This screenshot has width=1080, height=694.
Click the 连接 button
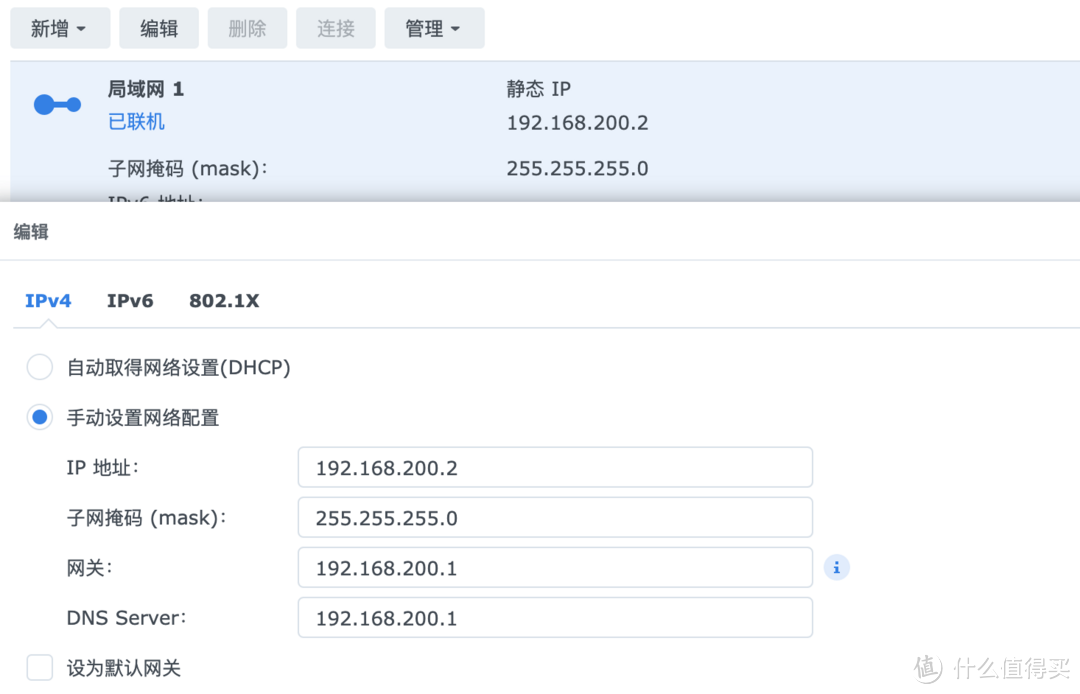tap(336, 29)
